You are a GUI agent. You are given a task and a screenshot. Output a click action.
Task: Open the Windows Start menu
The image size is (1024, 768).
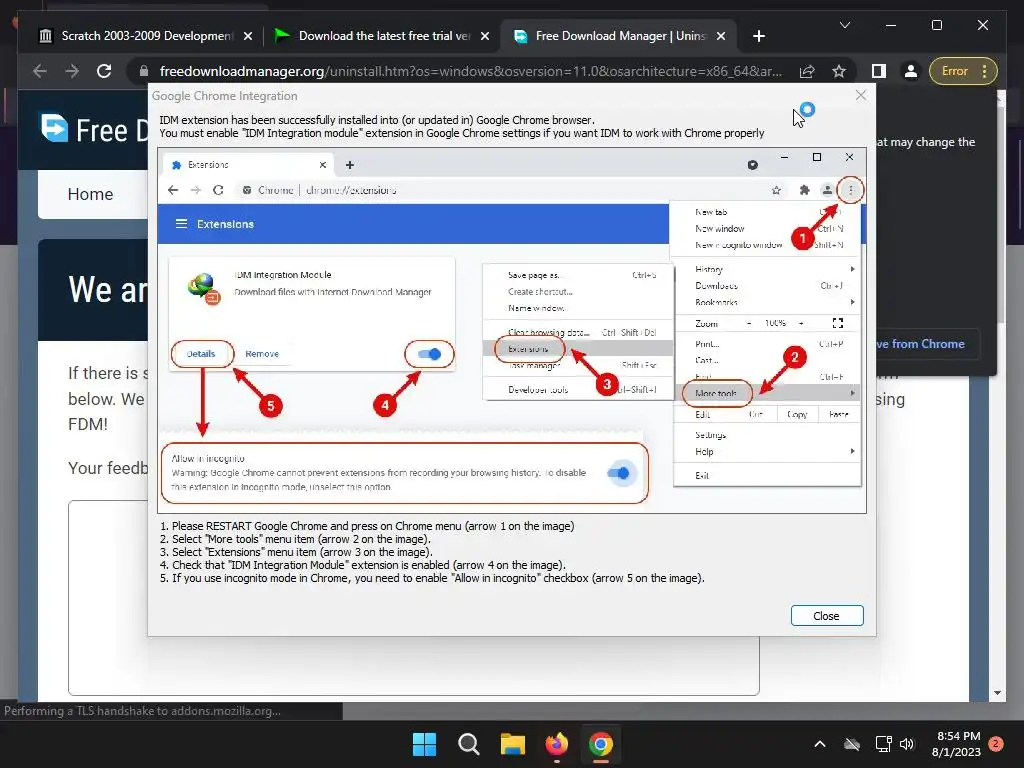click(424, 744)
